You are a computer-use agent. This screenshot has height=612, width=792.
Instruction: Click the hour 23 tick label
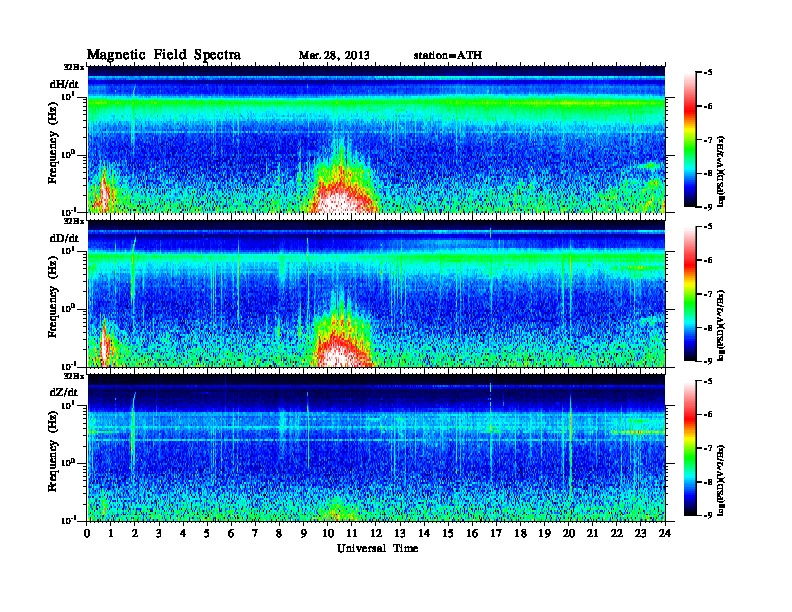point(641,533)
